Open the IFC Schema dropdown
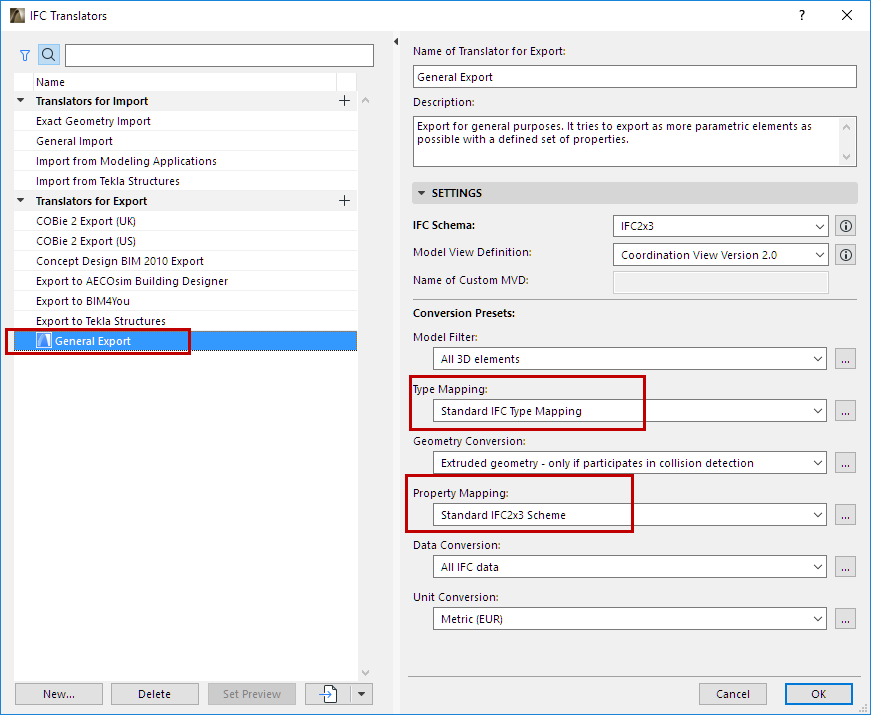 [x=720, y=226]
